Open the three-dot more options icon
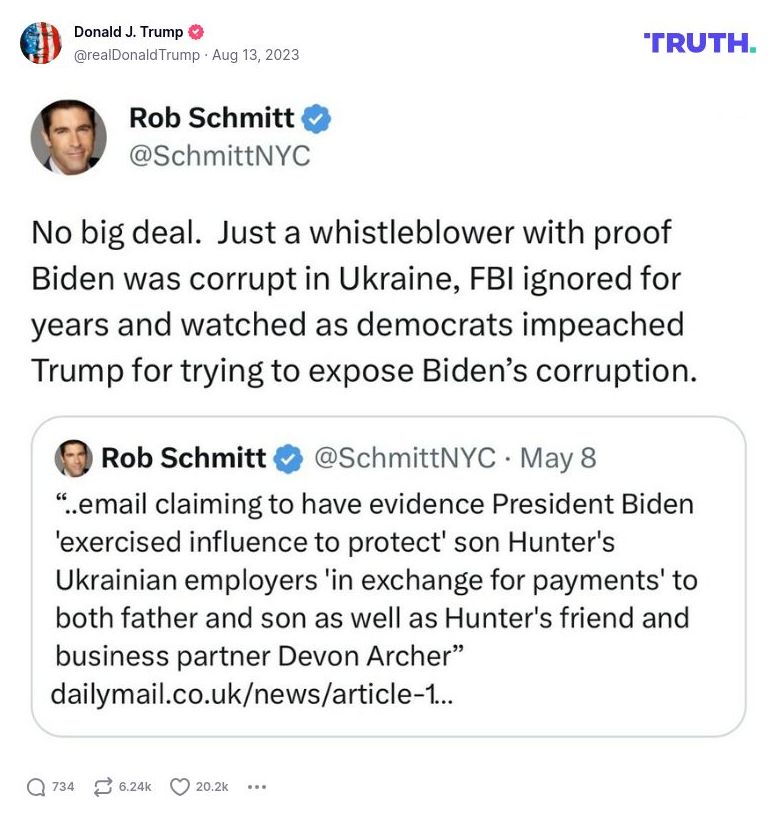This screenshot has width=777, height=817. point(258,787)
